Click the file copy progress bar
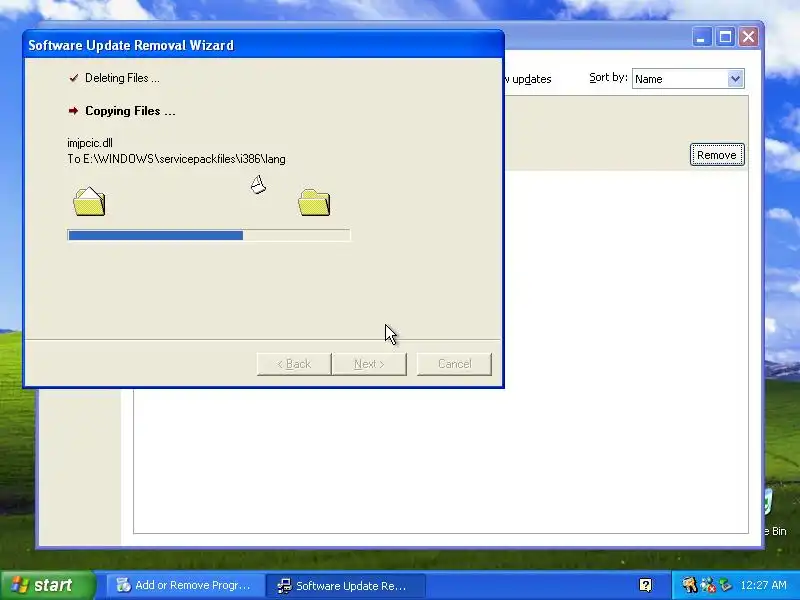Image resolution: width=800 pixels, height=600 pixels. pyautogui.click(x=209, y=235)
